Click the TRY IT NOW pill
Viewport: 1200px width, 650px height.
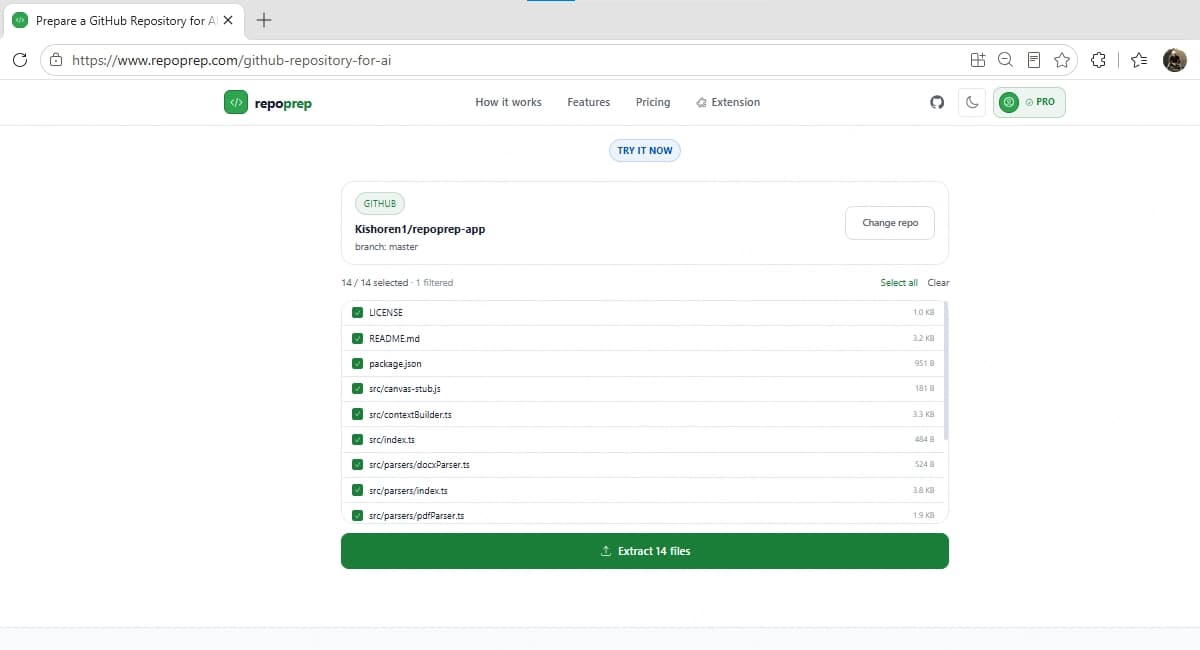pyautogui.click(x=645, y=150)
